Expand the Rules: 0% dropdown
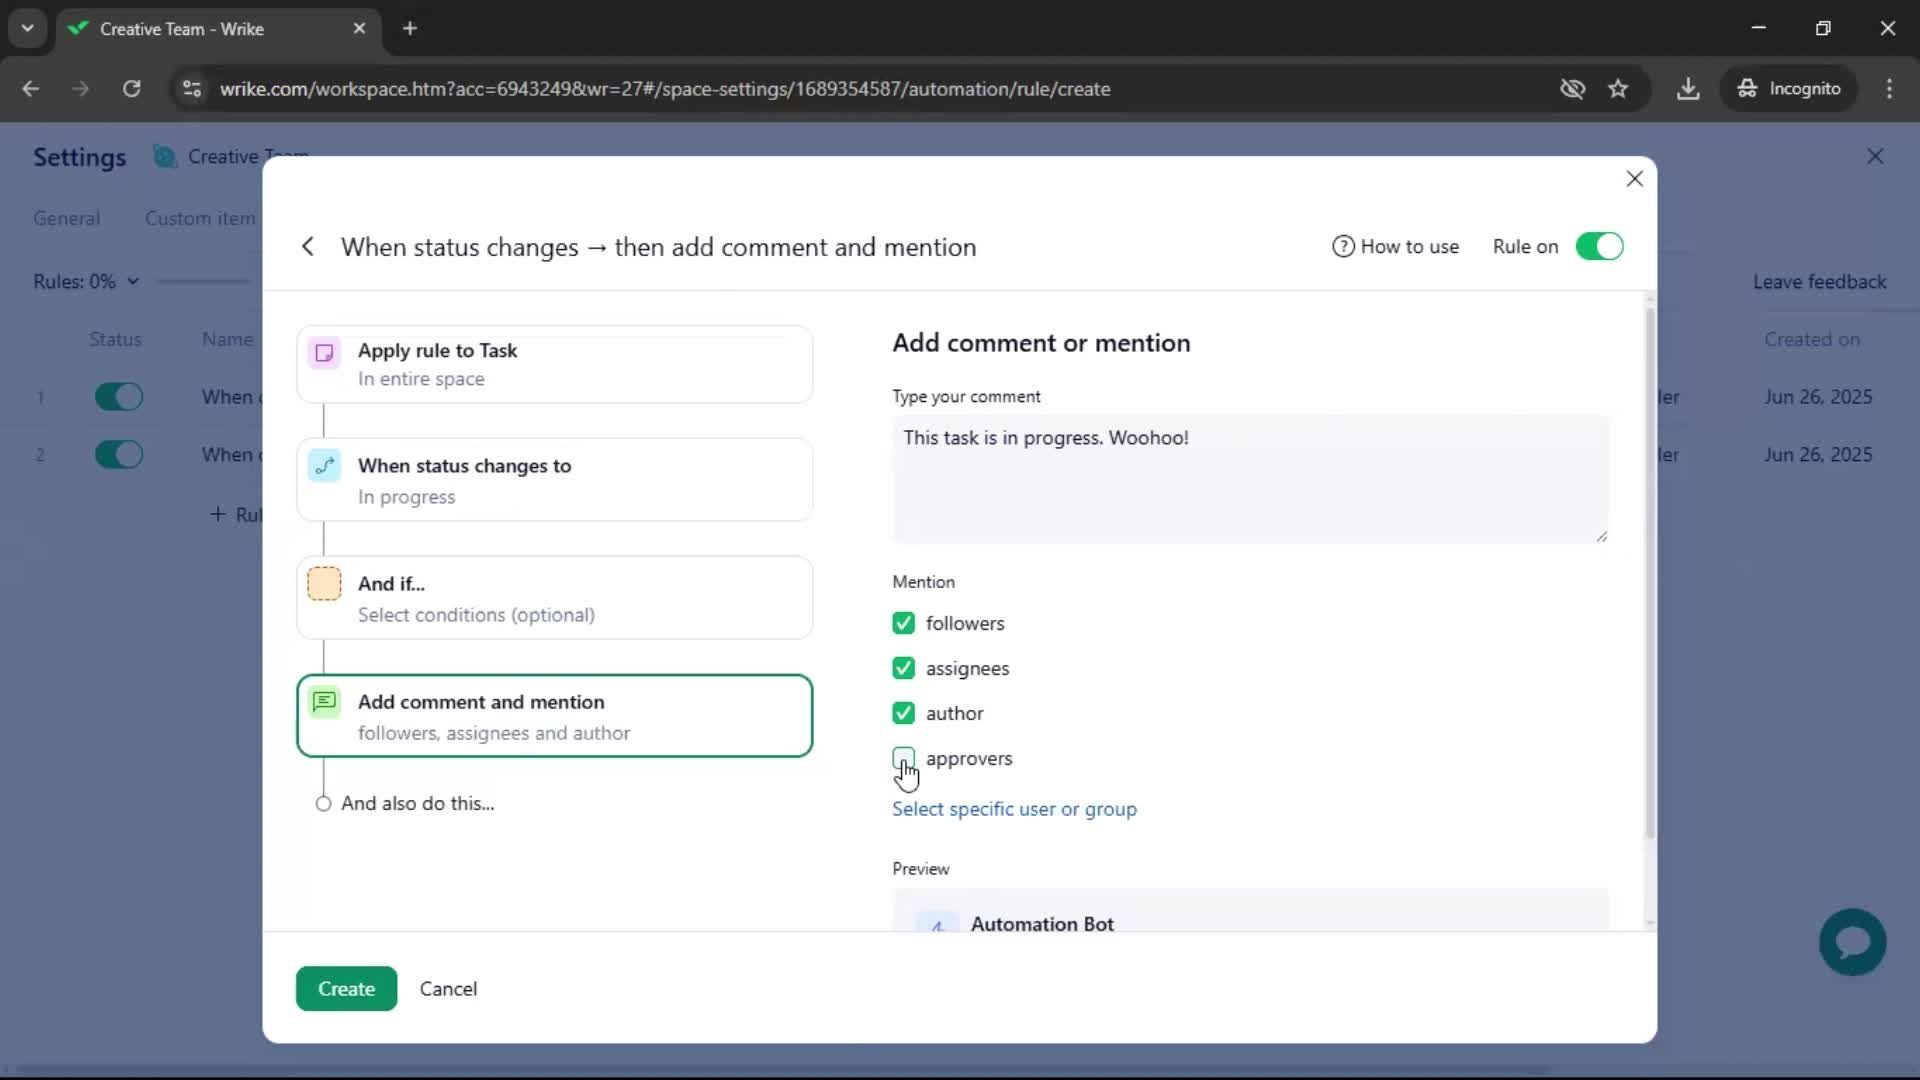This screenshot has height=1080, width=1920. coord(85,282)
